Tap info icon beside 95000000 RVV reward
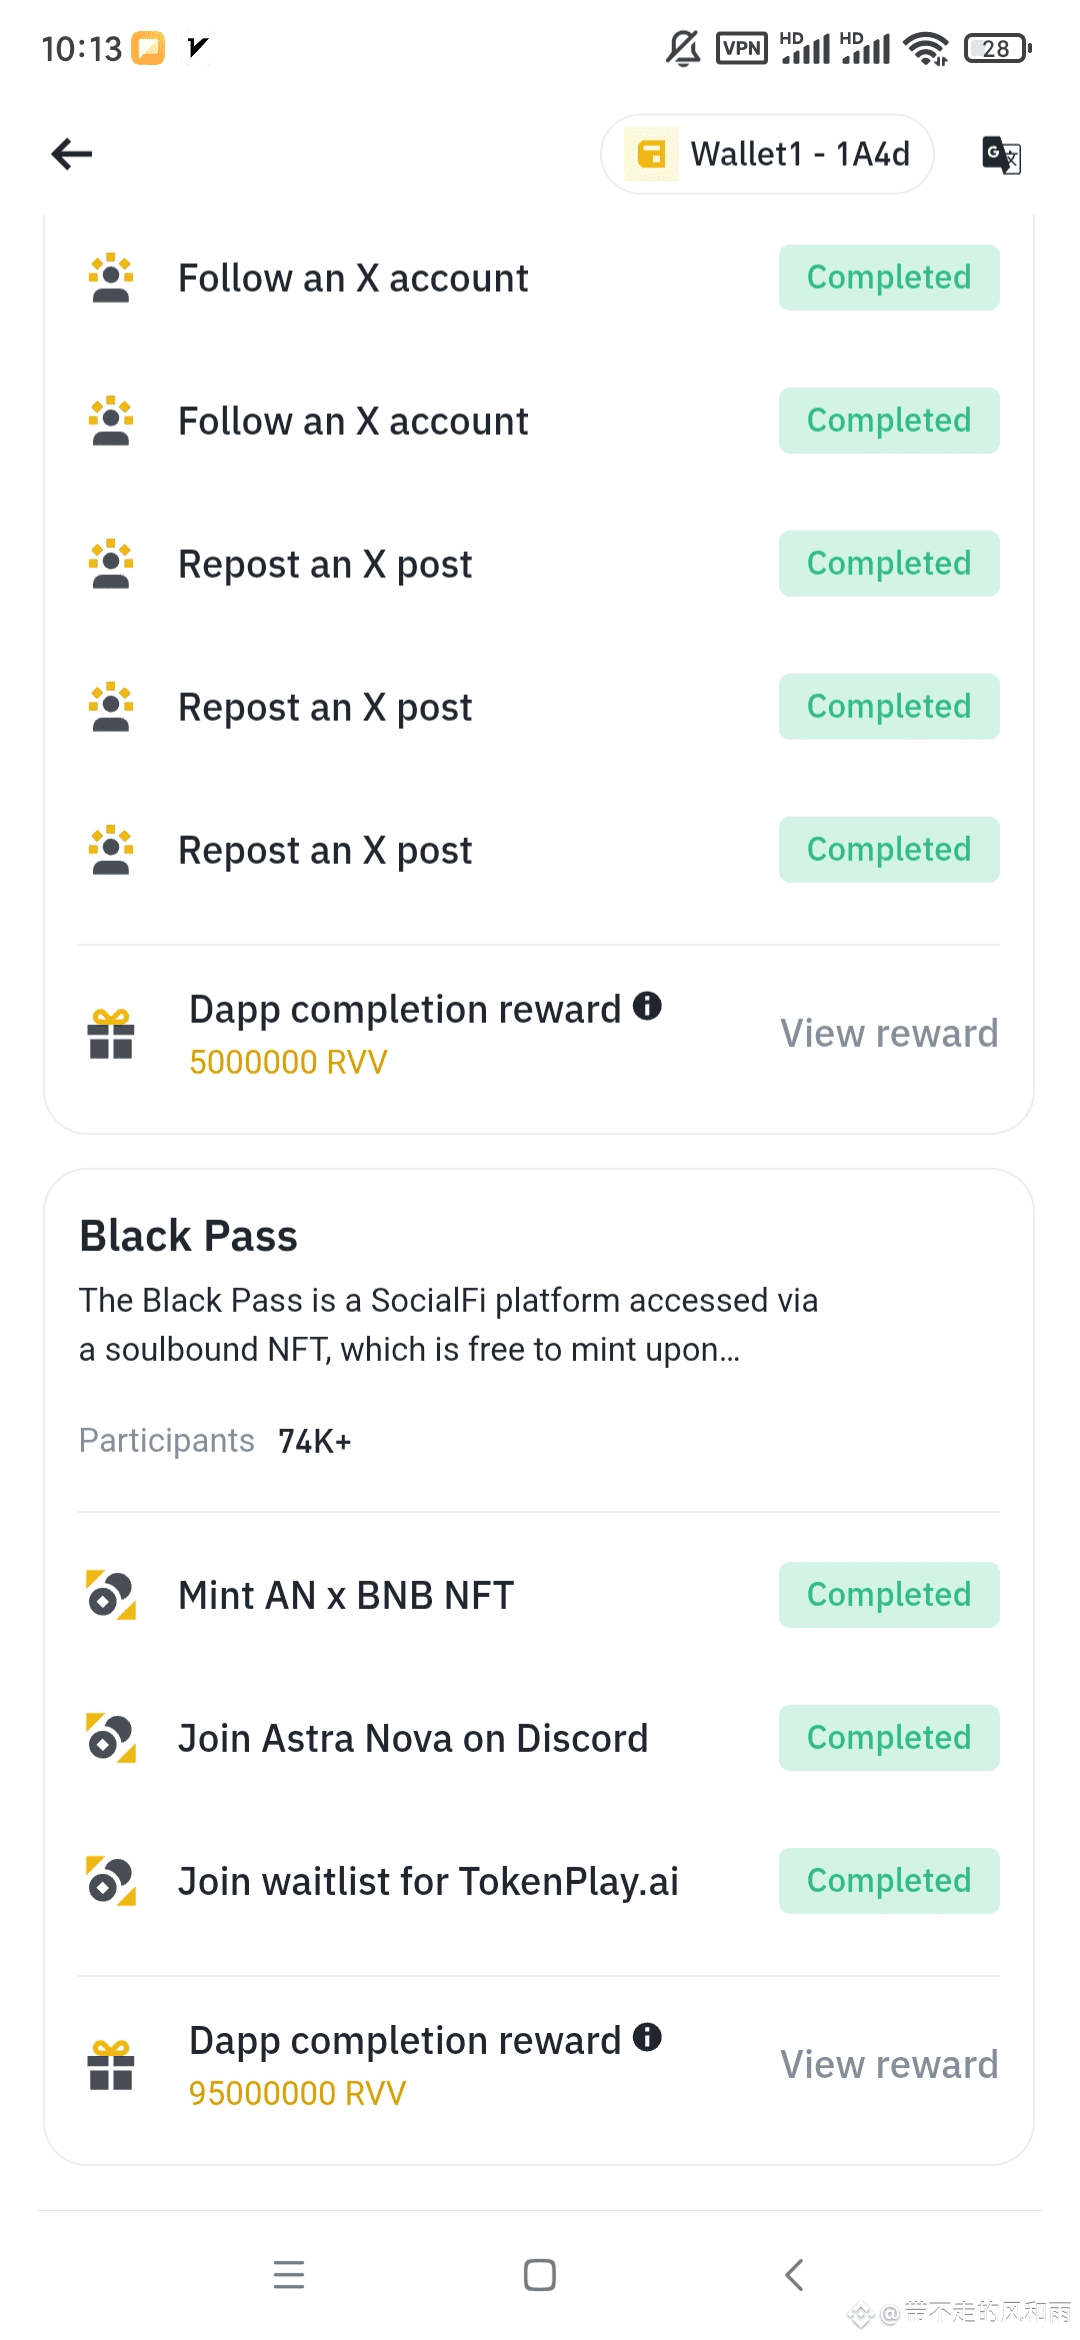Image resolution: width=1080 pixels, height=2340 pixels. (x=648, y=2037)
